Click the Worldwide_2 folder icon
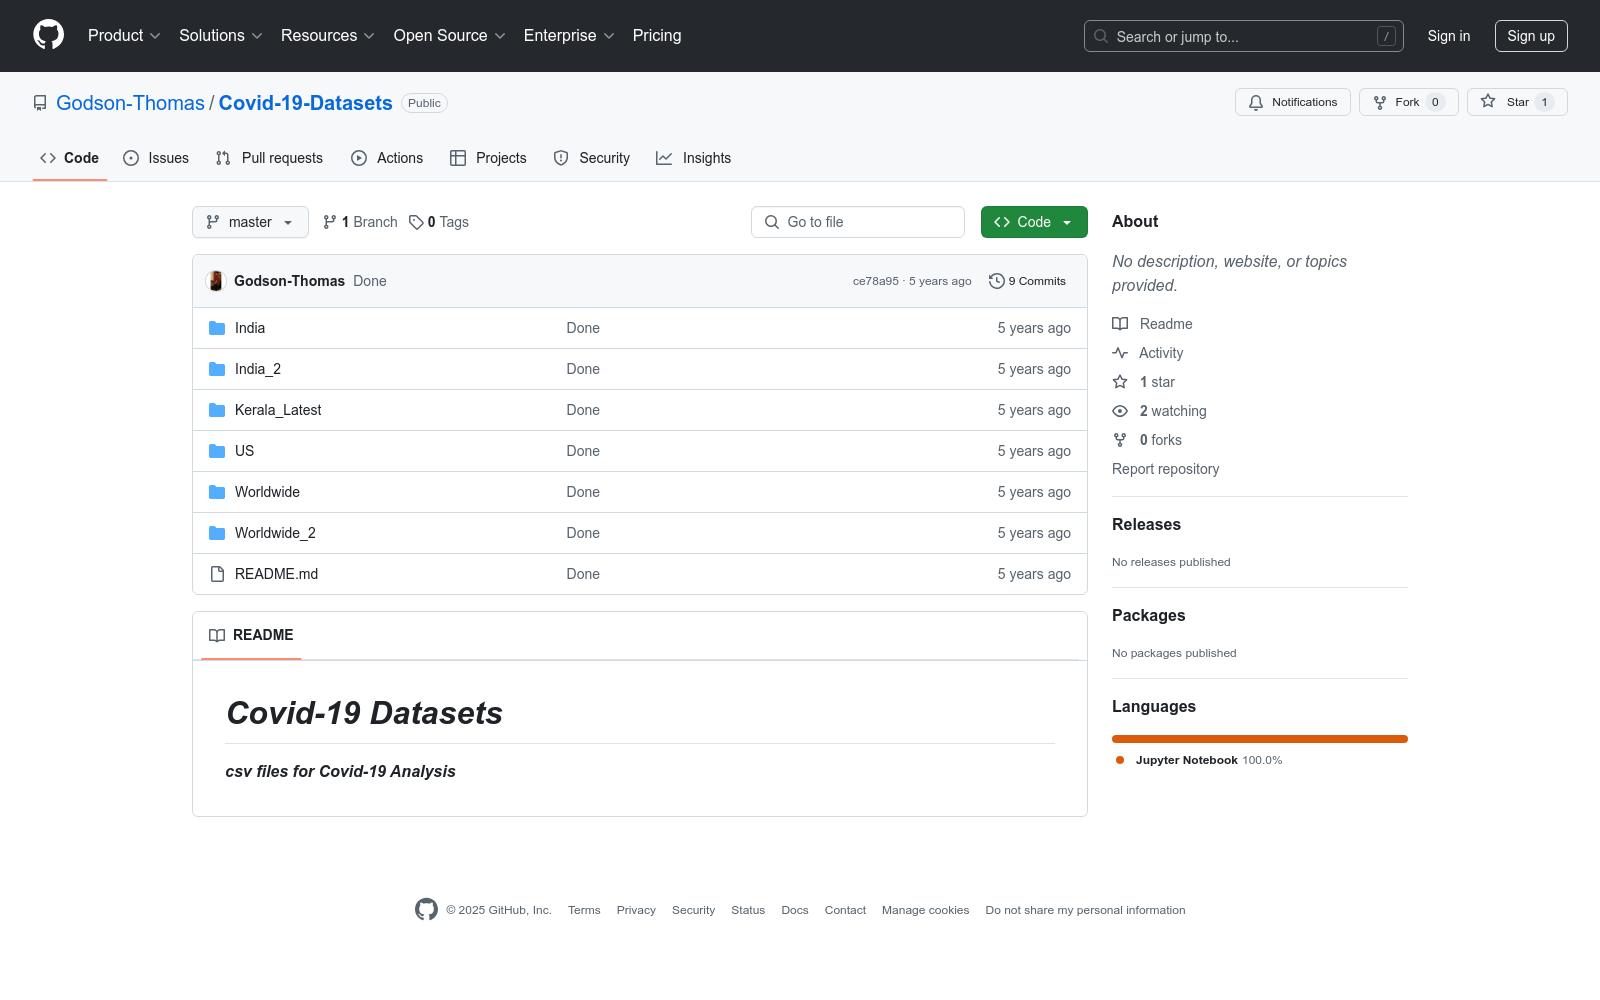The height and width of the screenshot is (1000, 1600). [x=217, y=533]
